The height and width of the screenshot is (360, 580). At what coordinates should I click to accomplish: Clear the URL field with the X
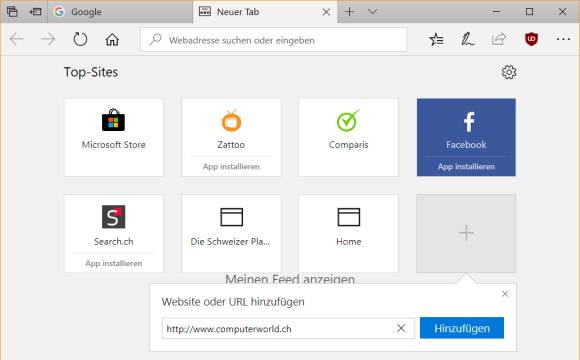[x=401, y=328]
